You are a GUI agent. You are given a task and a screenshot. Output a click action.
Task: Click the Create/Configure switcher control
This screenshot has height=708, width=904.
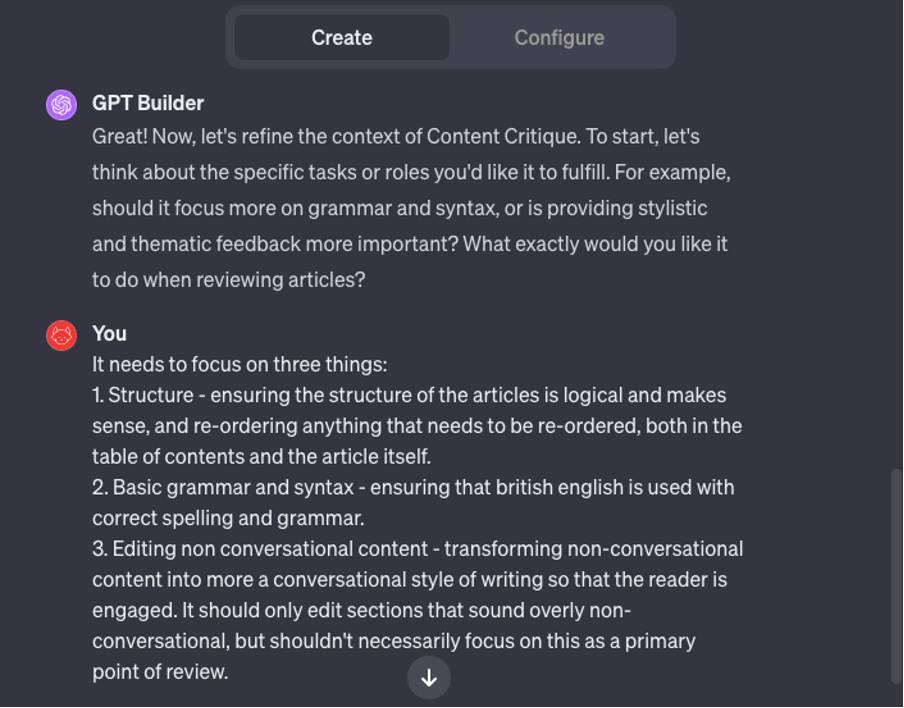(450, 37)
